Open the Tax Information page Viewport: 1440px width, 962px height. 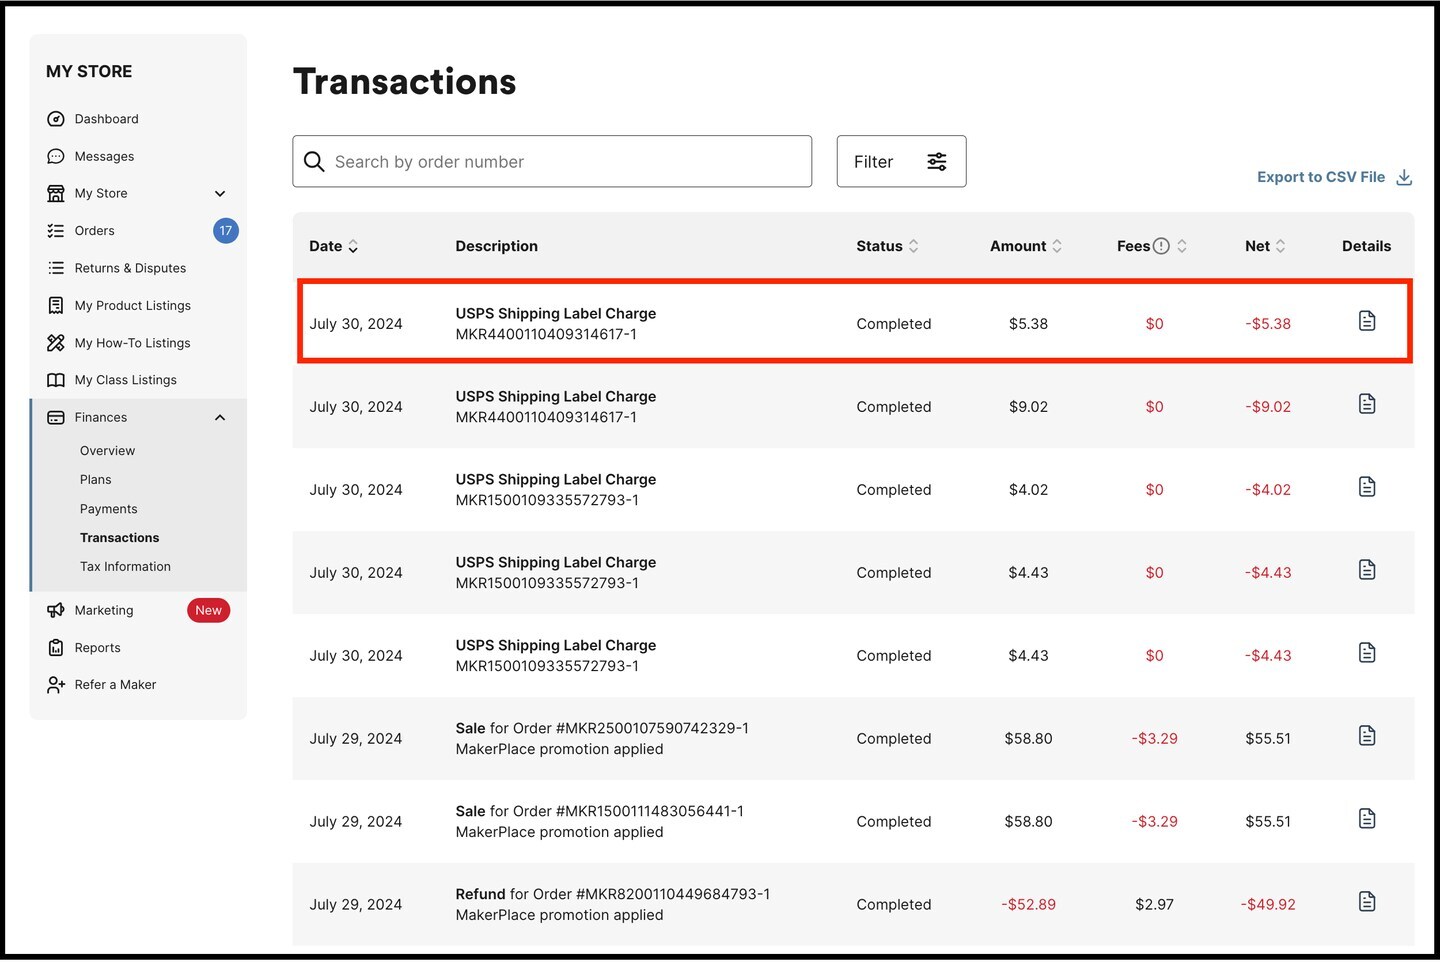tap(125, 566)
